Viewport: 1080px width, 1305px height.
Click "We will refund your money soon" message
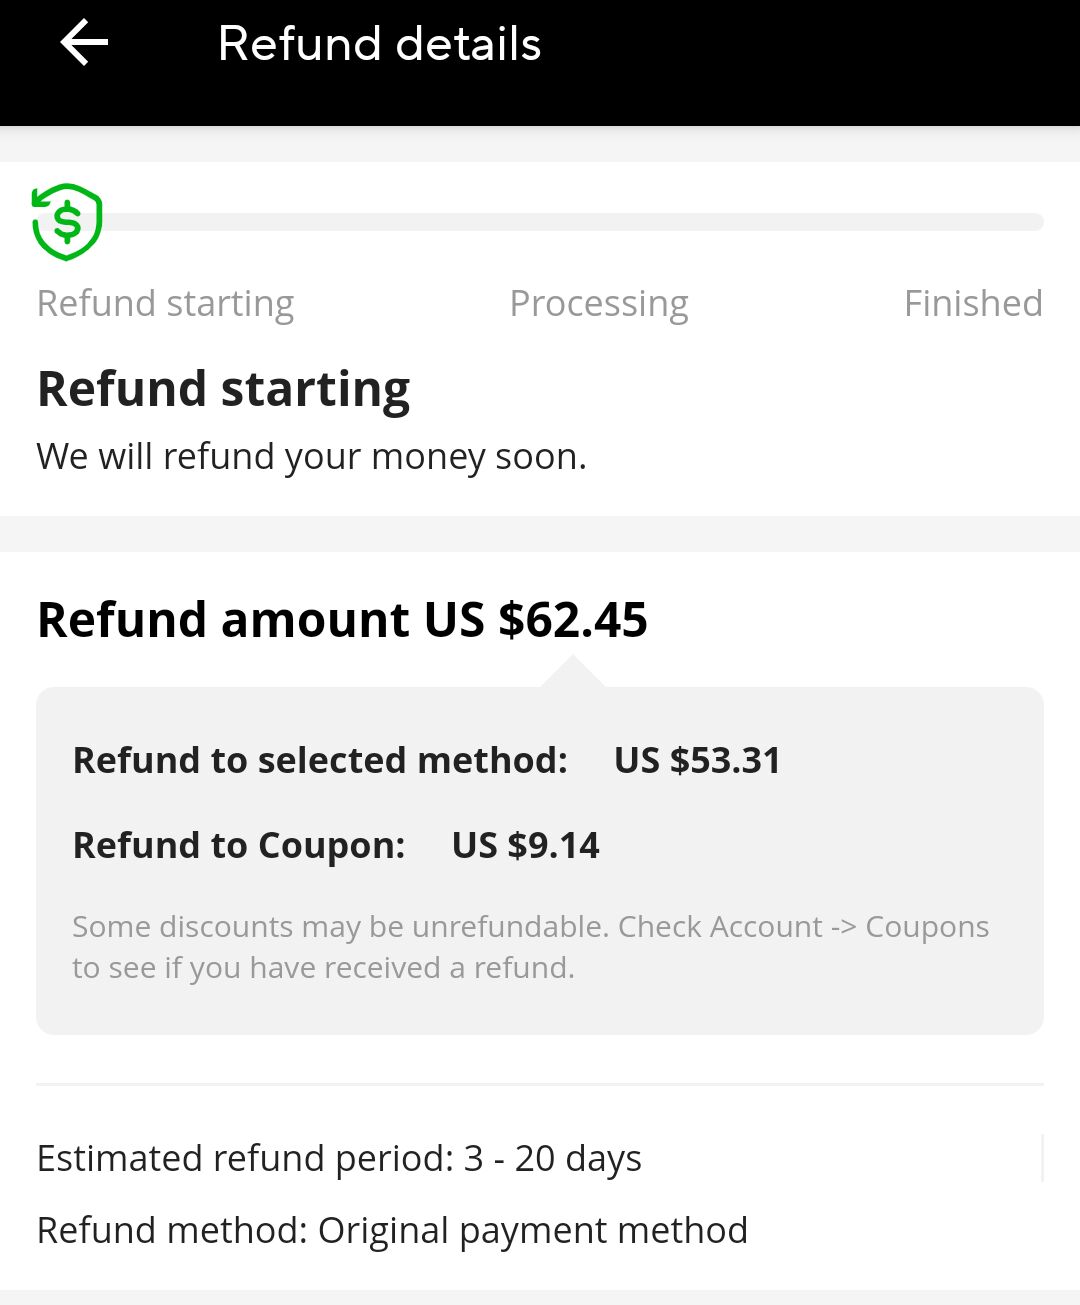[x=311, y=456]
